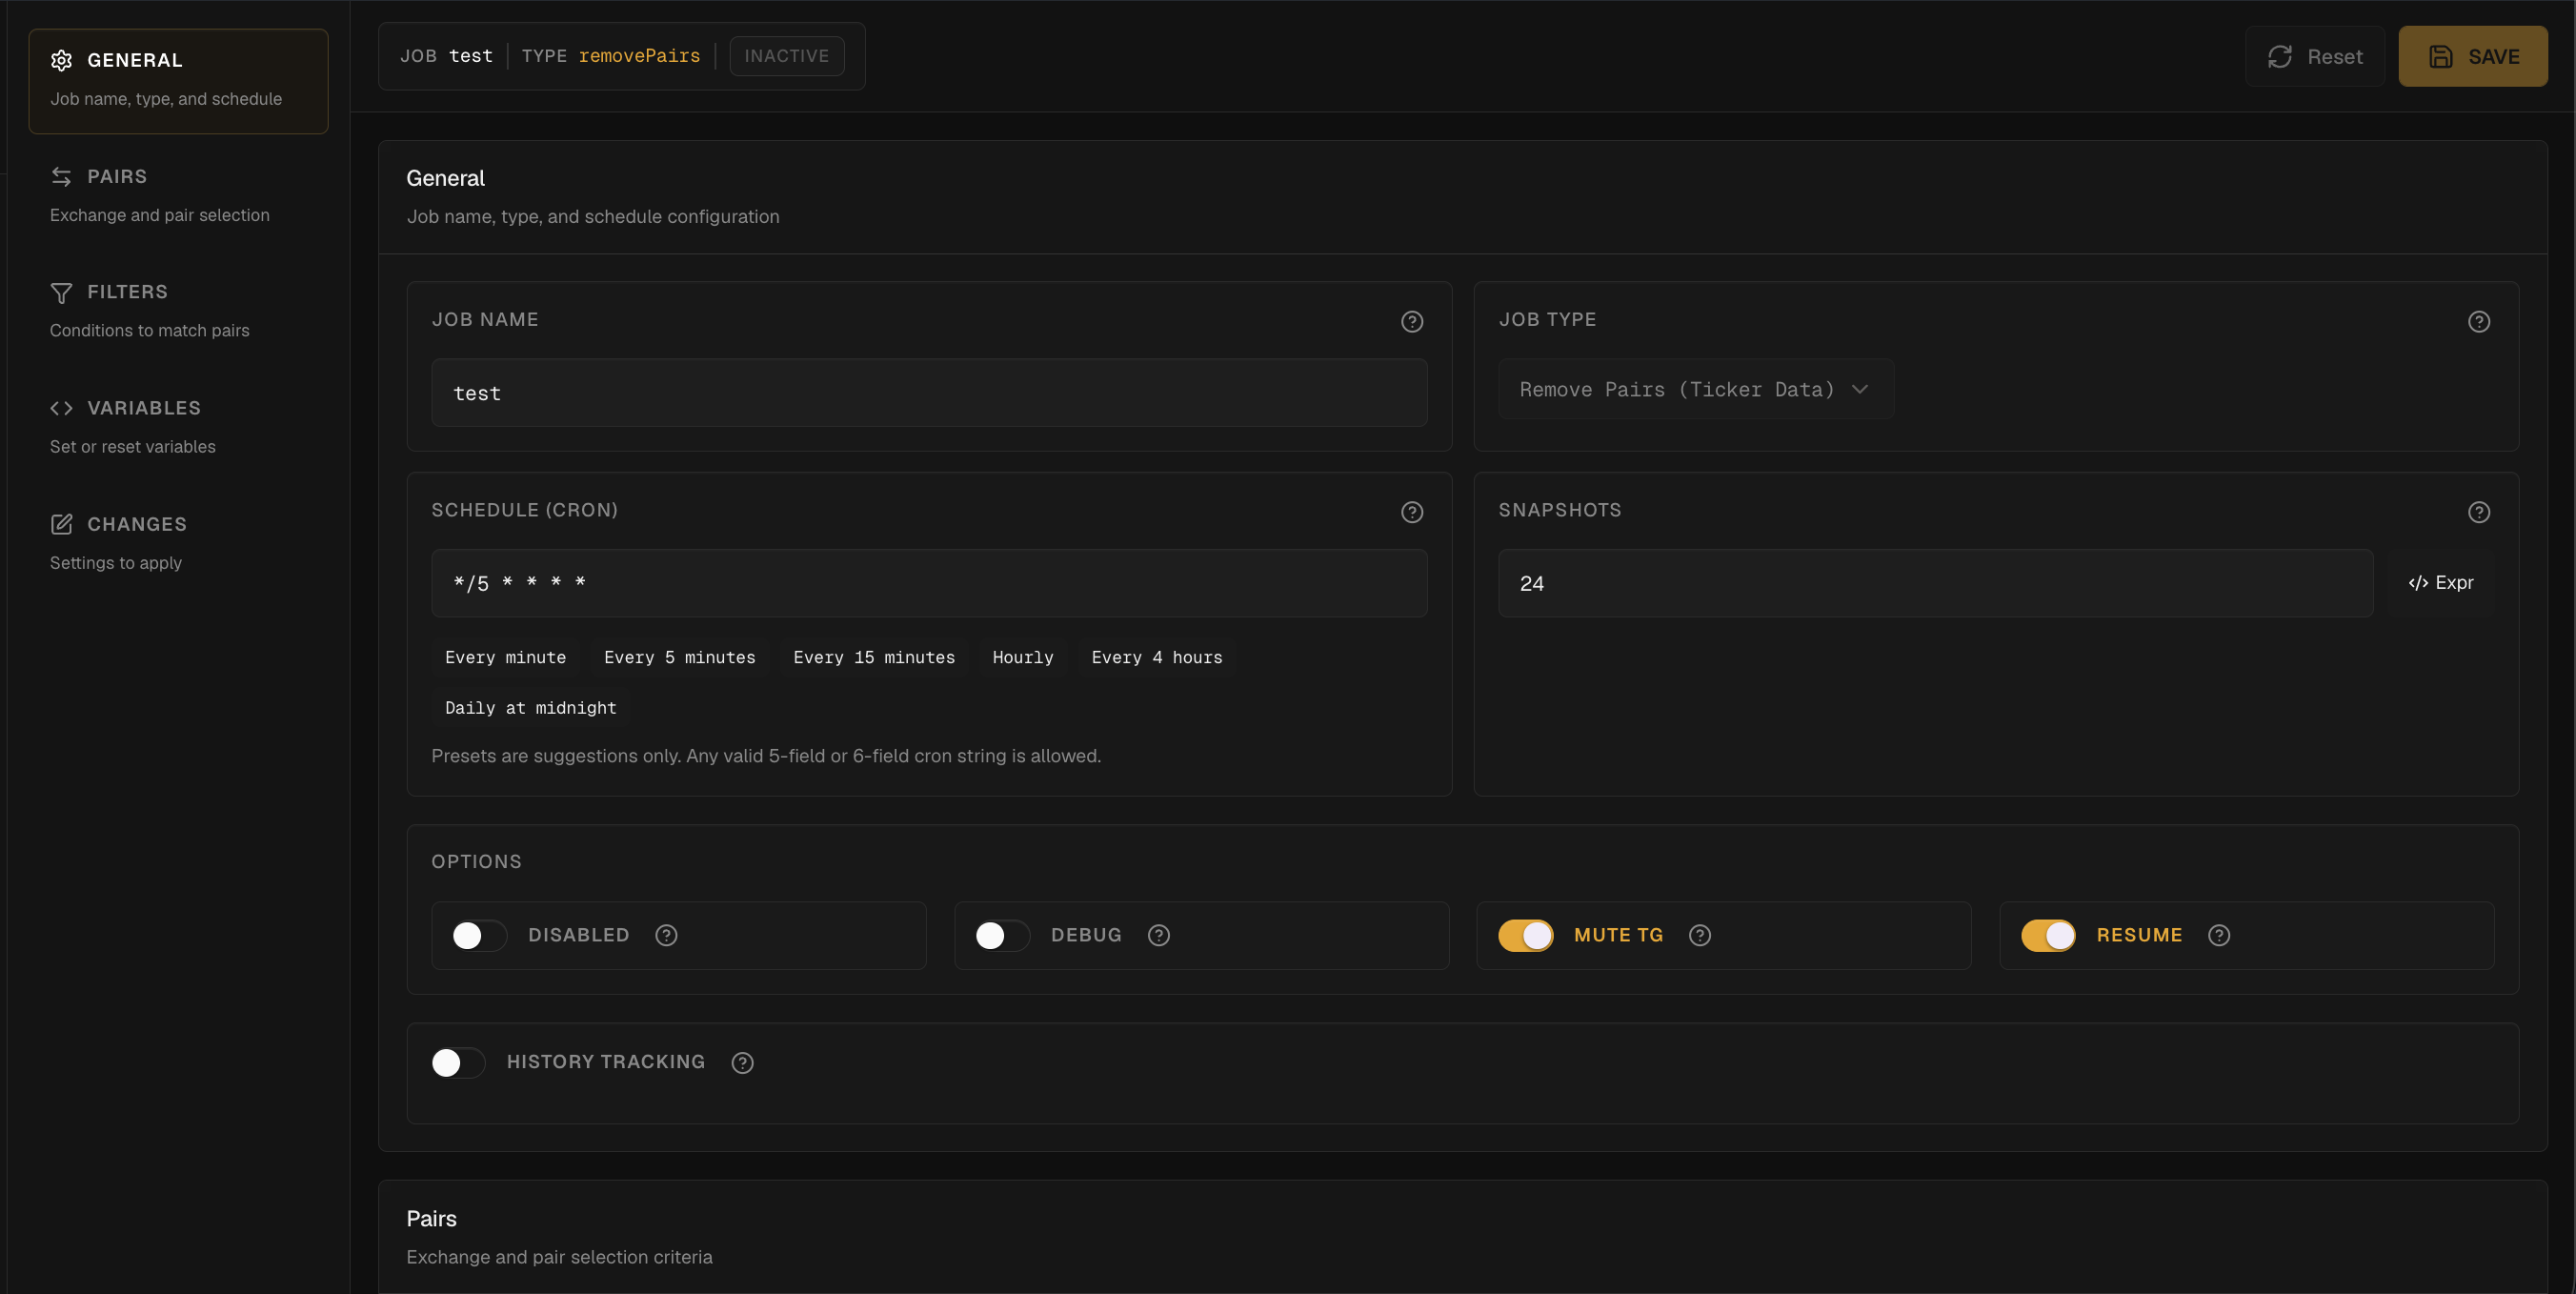Click the Pairs section heading at bottom
Viewport: 2576px width, 1294px height.
click(432, 1219)
